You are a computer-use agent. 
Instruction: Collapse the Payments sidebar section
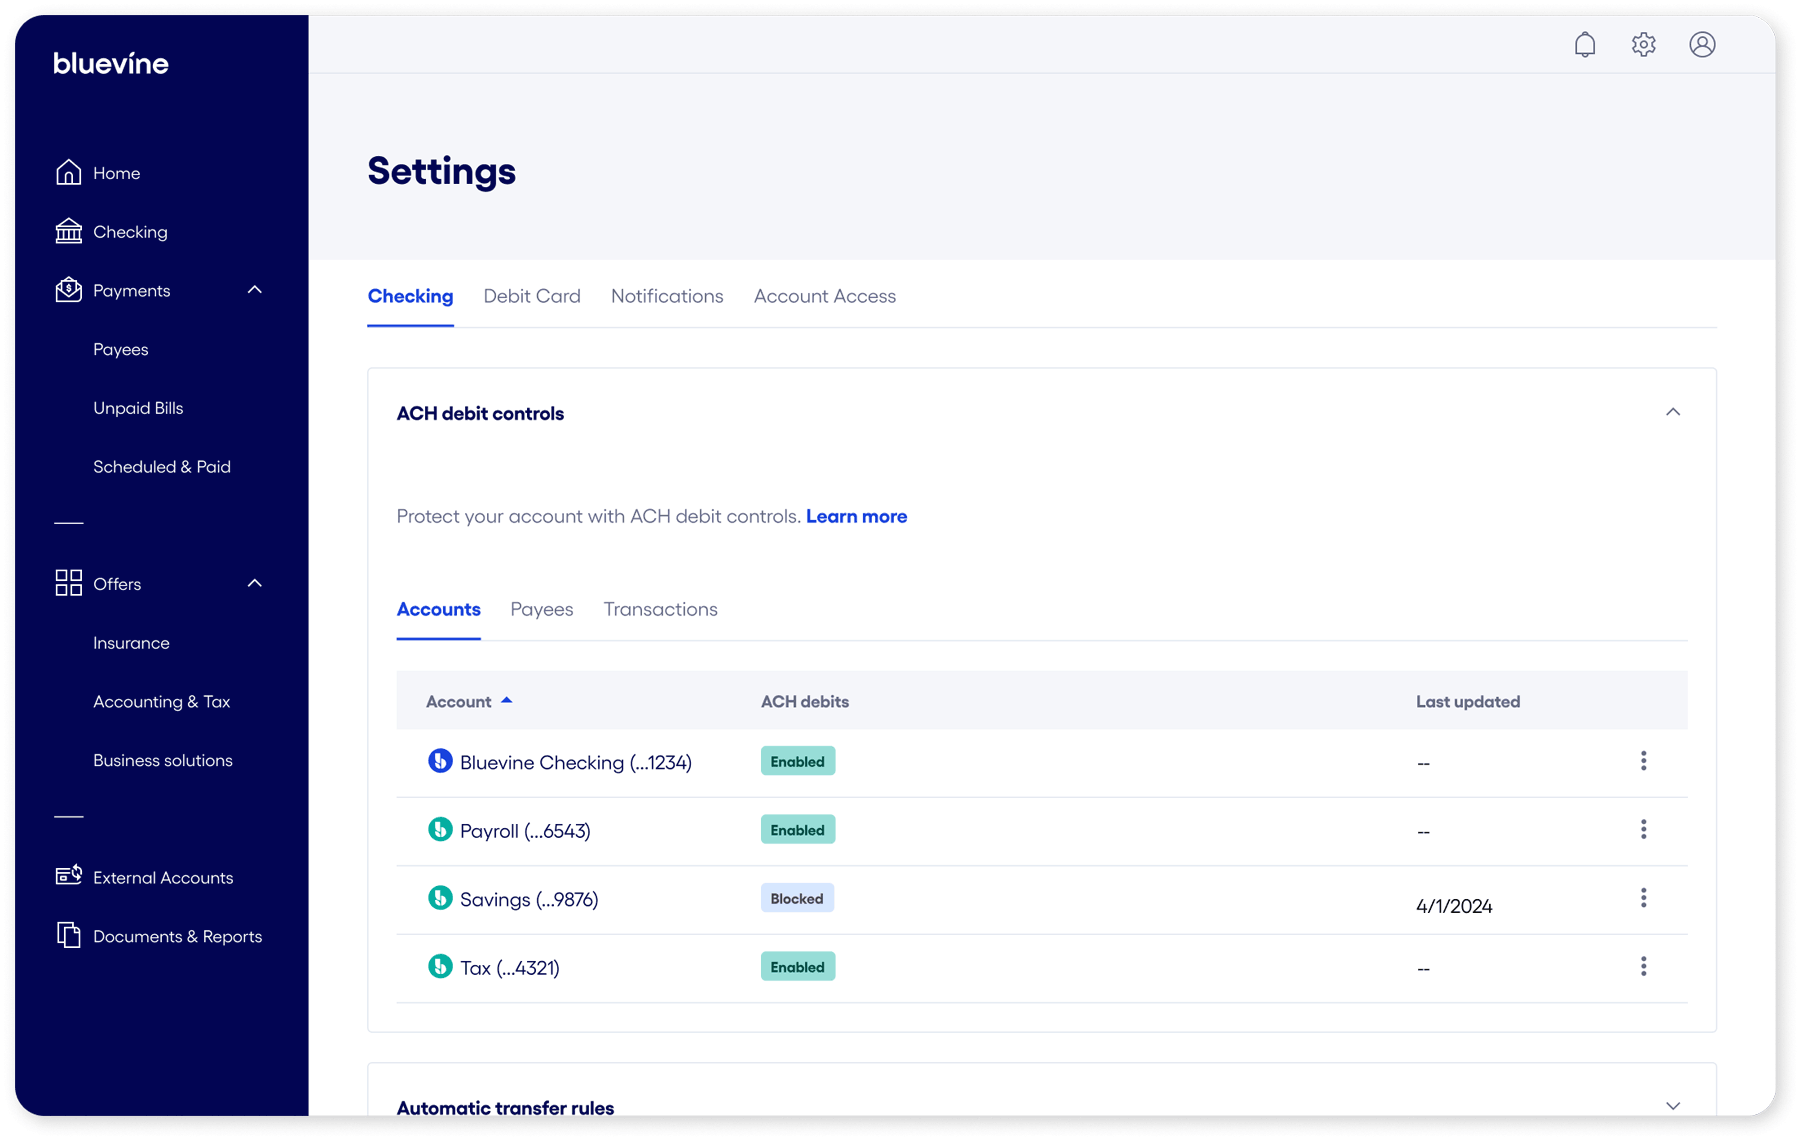(255, 290)
